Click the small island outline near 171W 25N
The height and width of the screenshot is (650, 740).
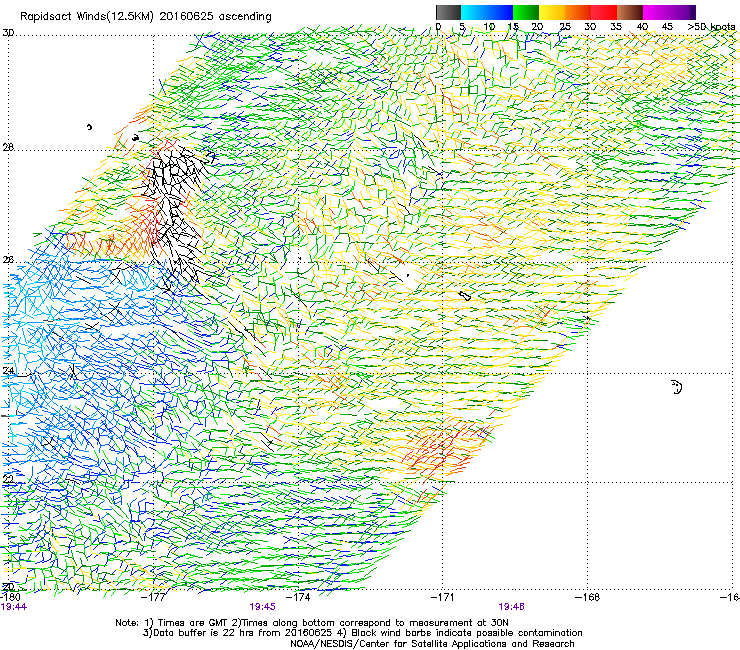click(465, 296)
